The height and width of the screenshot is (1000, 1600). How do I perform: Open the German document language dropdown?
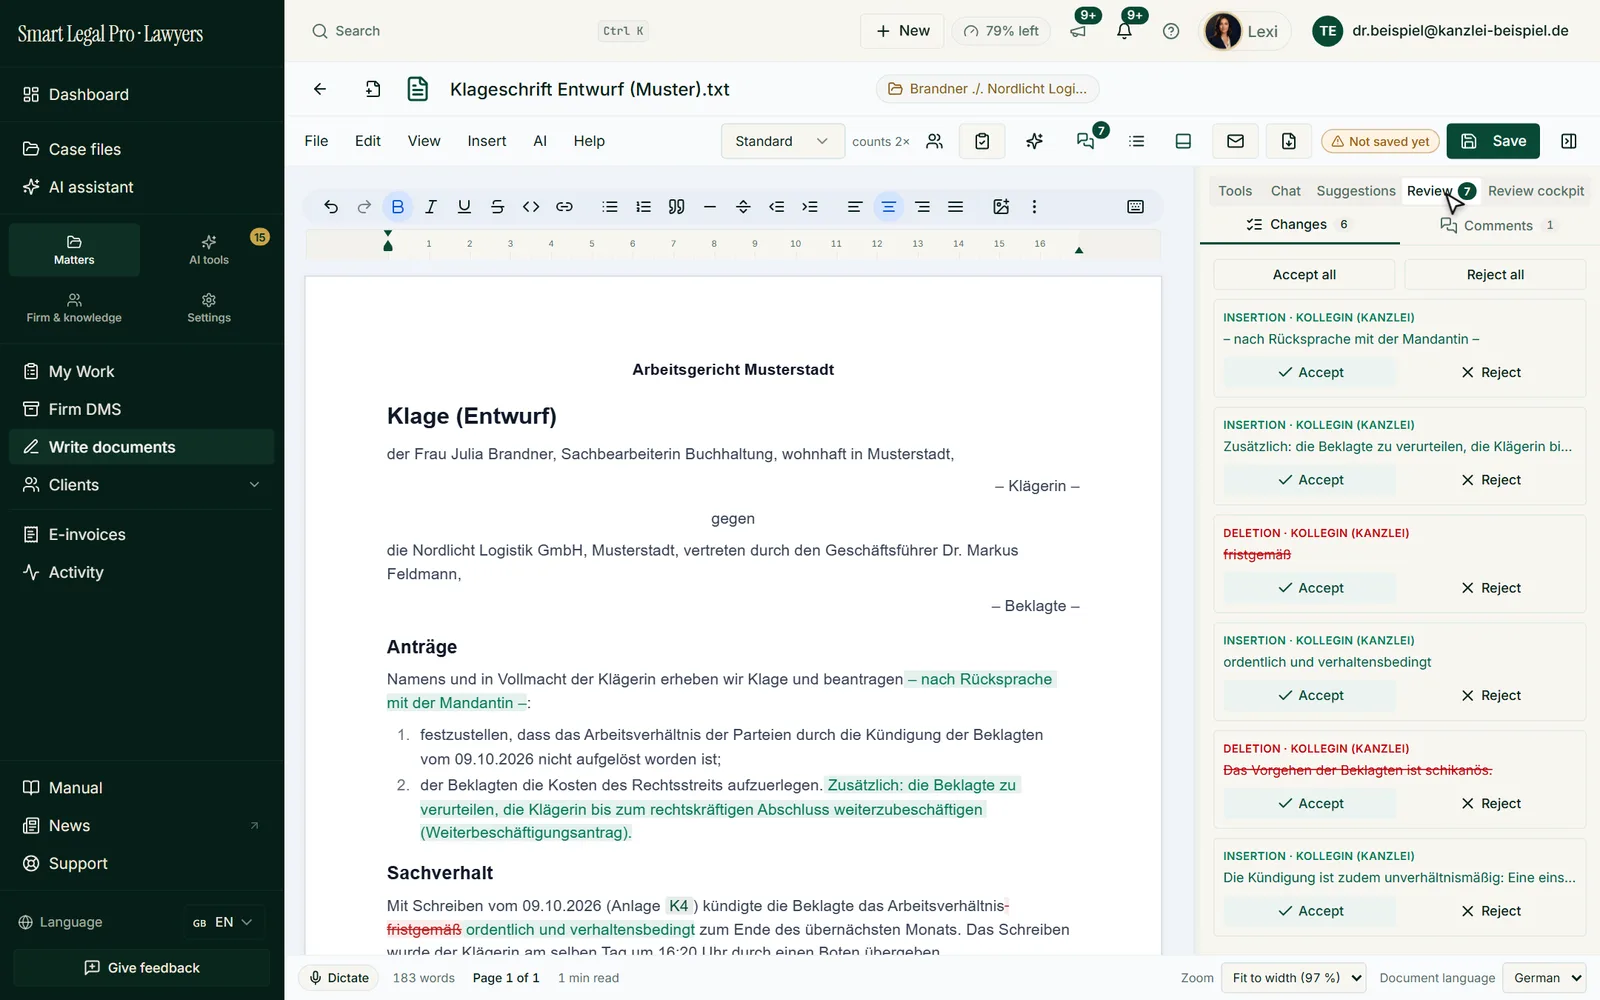1545,978
